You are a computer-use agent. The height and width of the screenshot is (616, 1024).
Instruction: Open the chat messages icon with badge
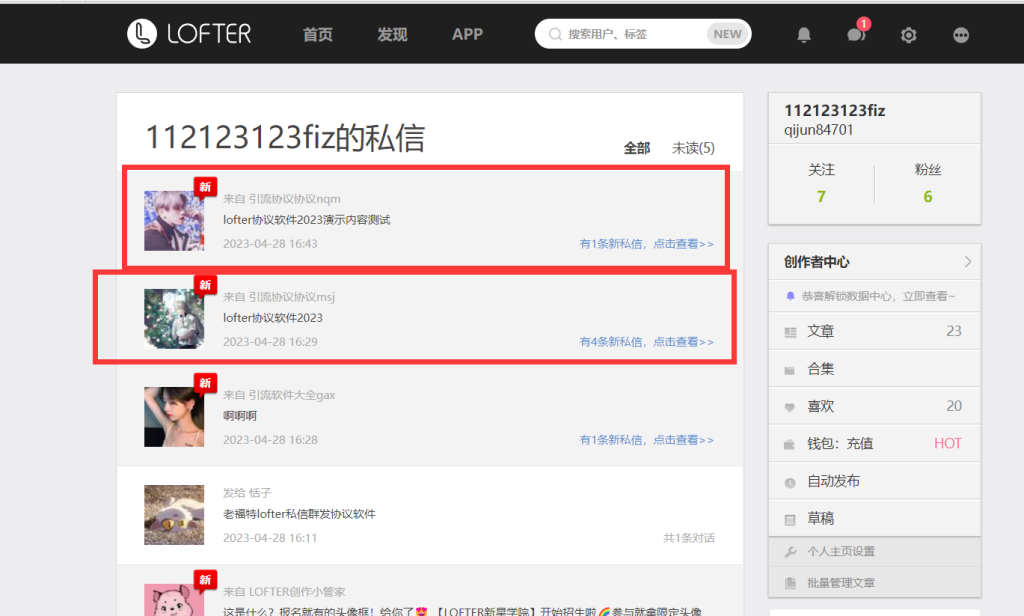click(x=855, y=35)
